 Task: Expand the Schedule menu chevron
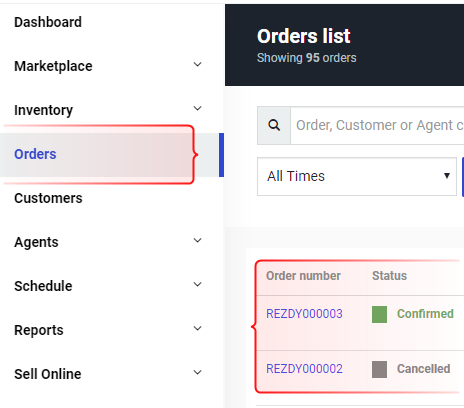pyautogui.click(x=198, y=284)
